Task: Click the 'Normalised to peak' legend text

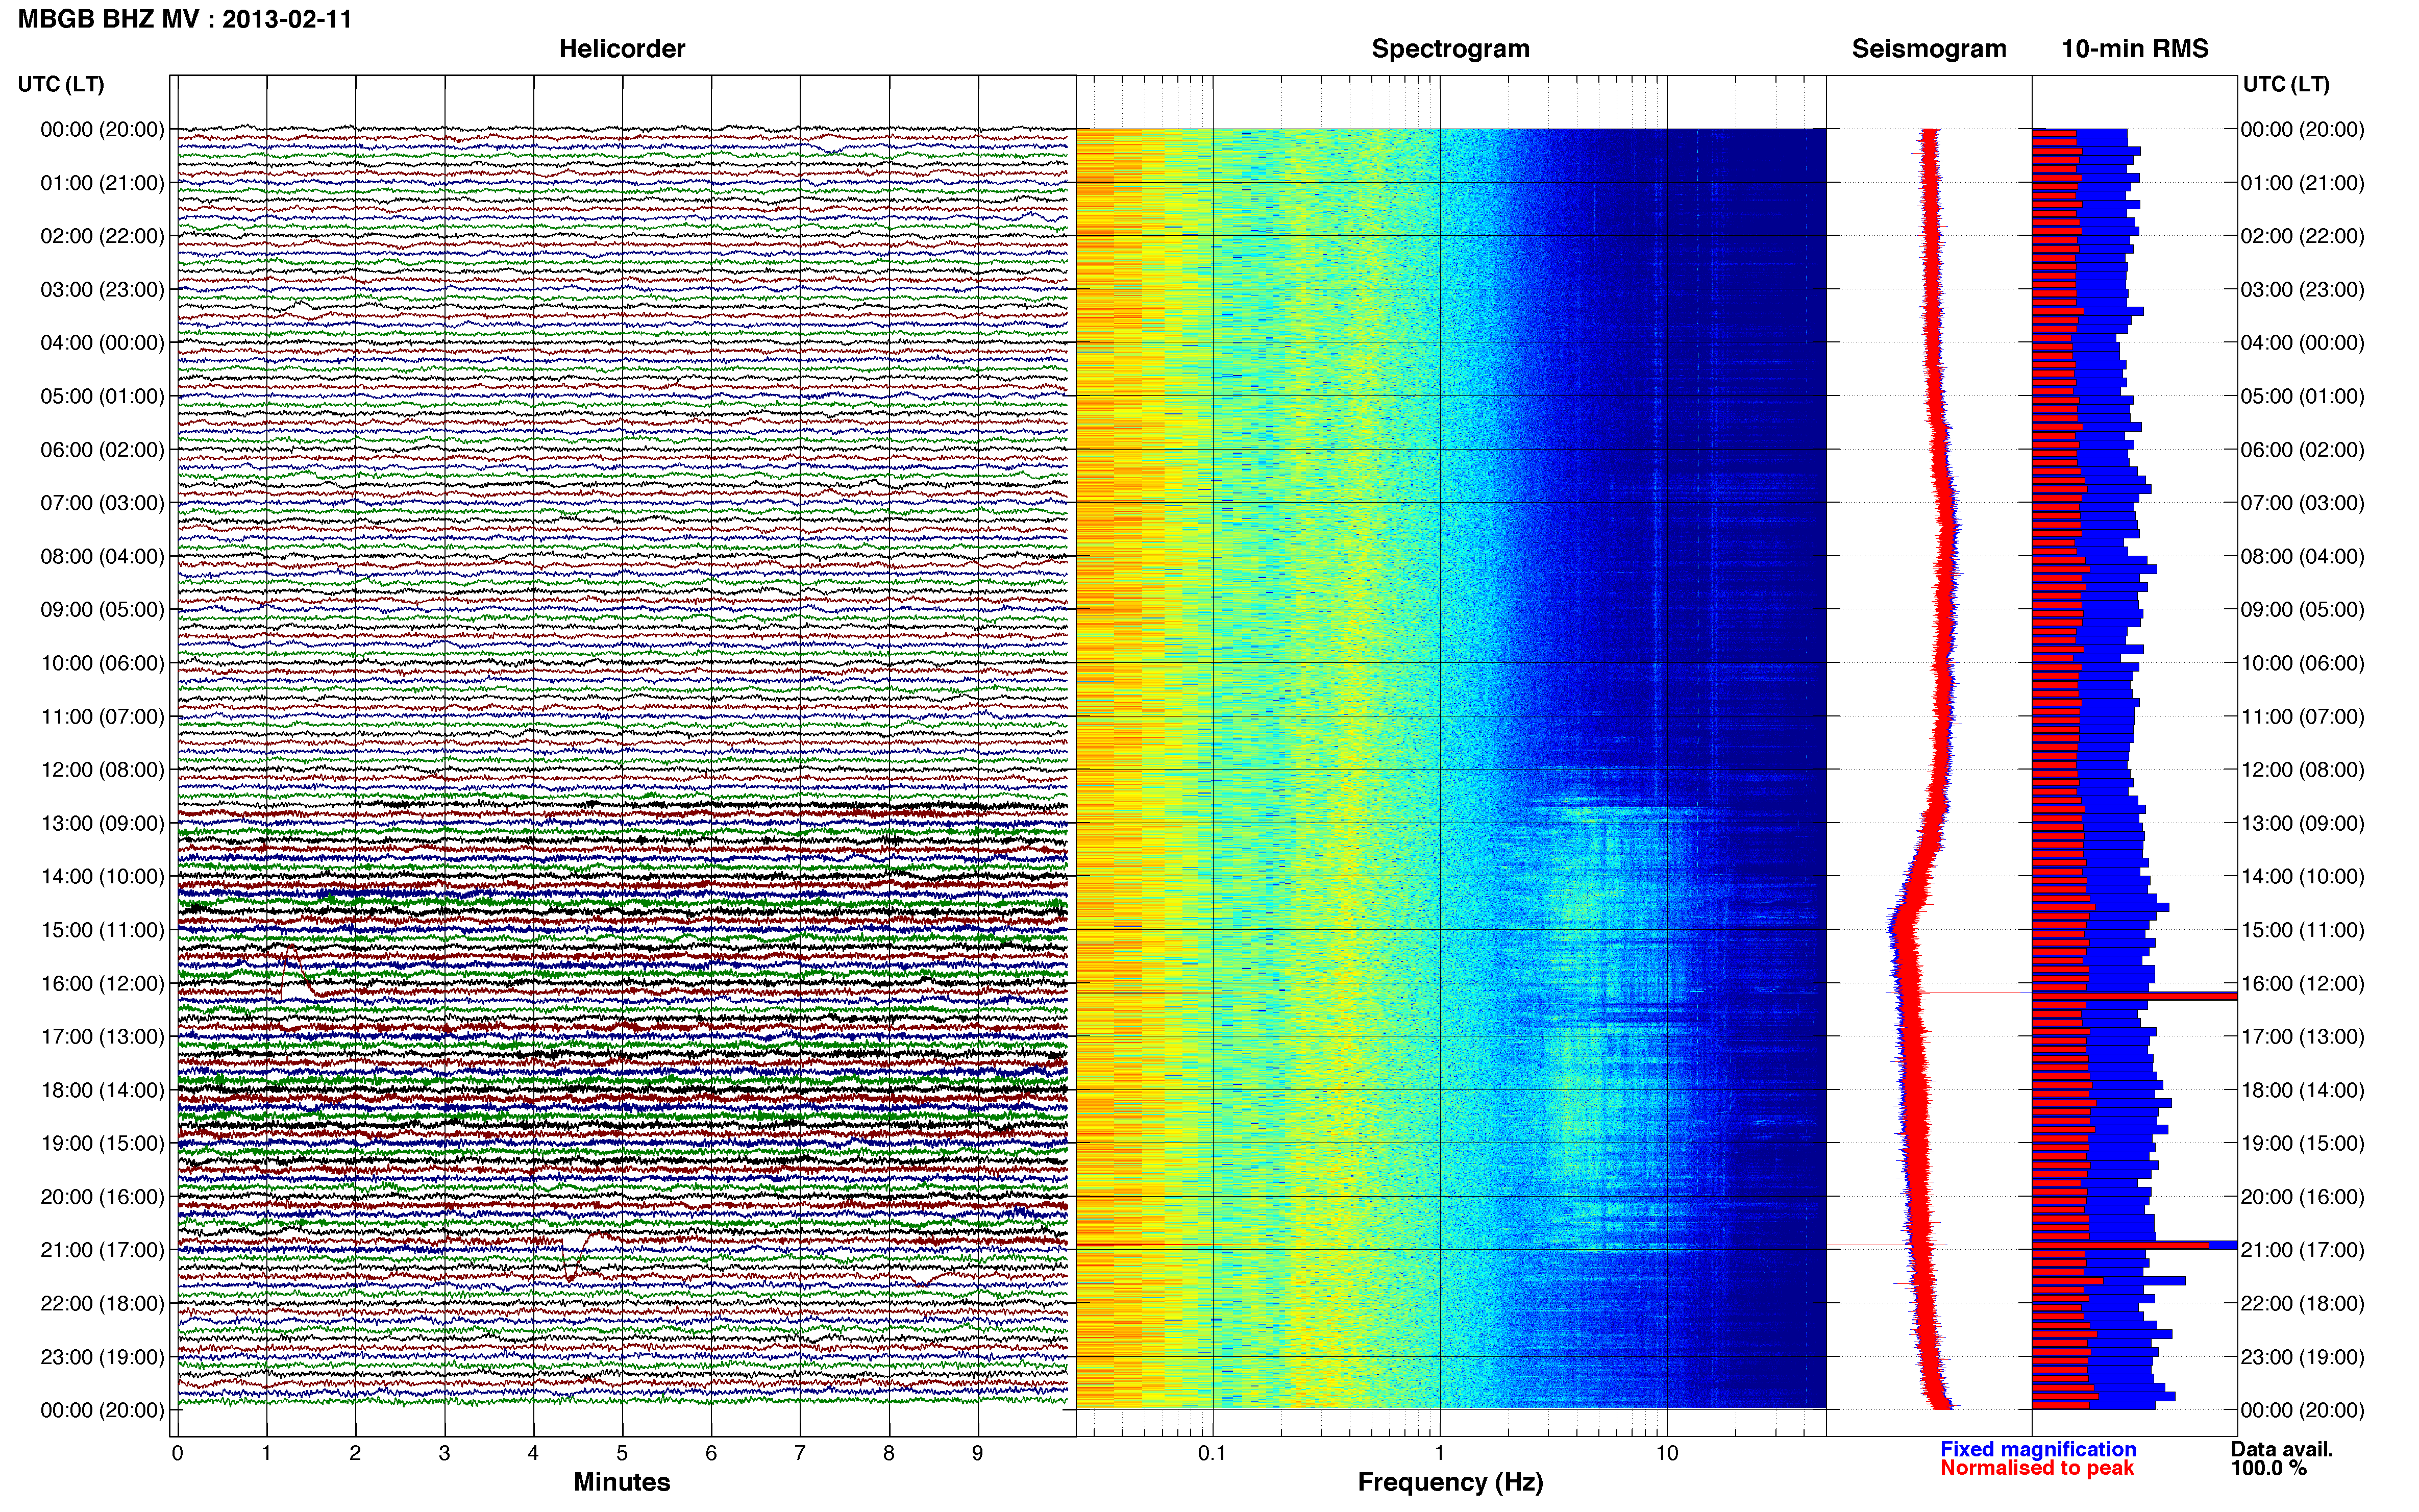Action: [x=2037, y=1468]
